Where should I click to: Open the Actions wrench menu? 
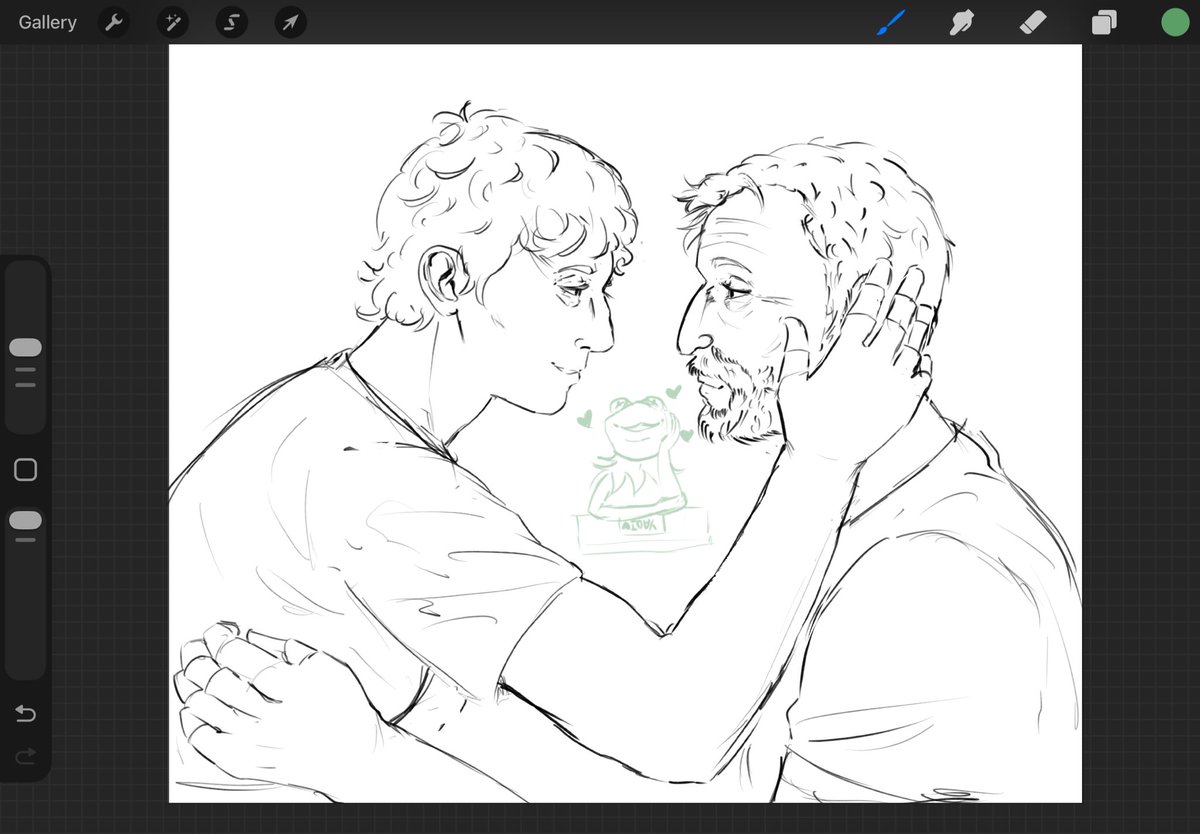(x=114, y=22)
